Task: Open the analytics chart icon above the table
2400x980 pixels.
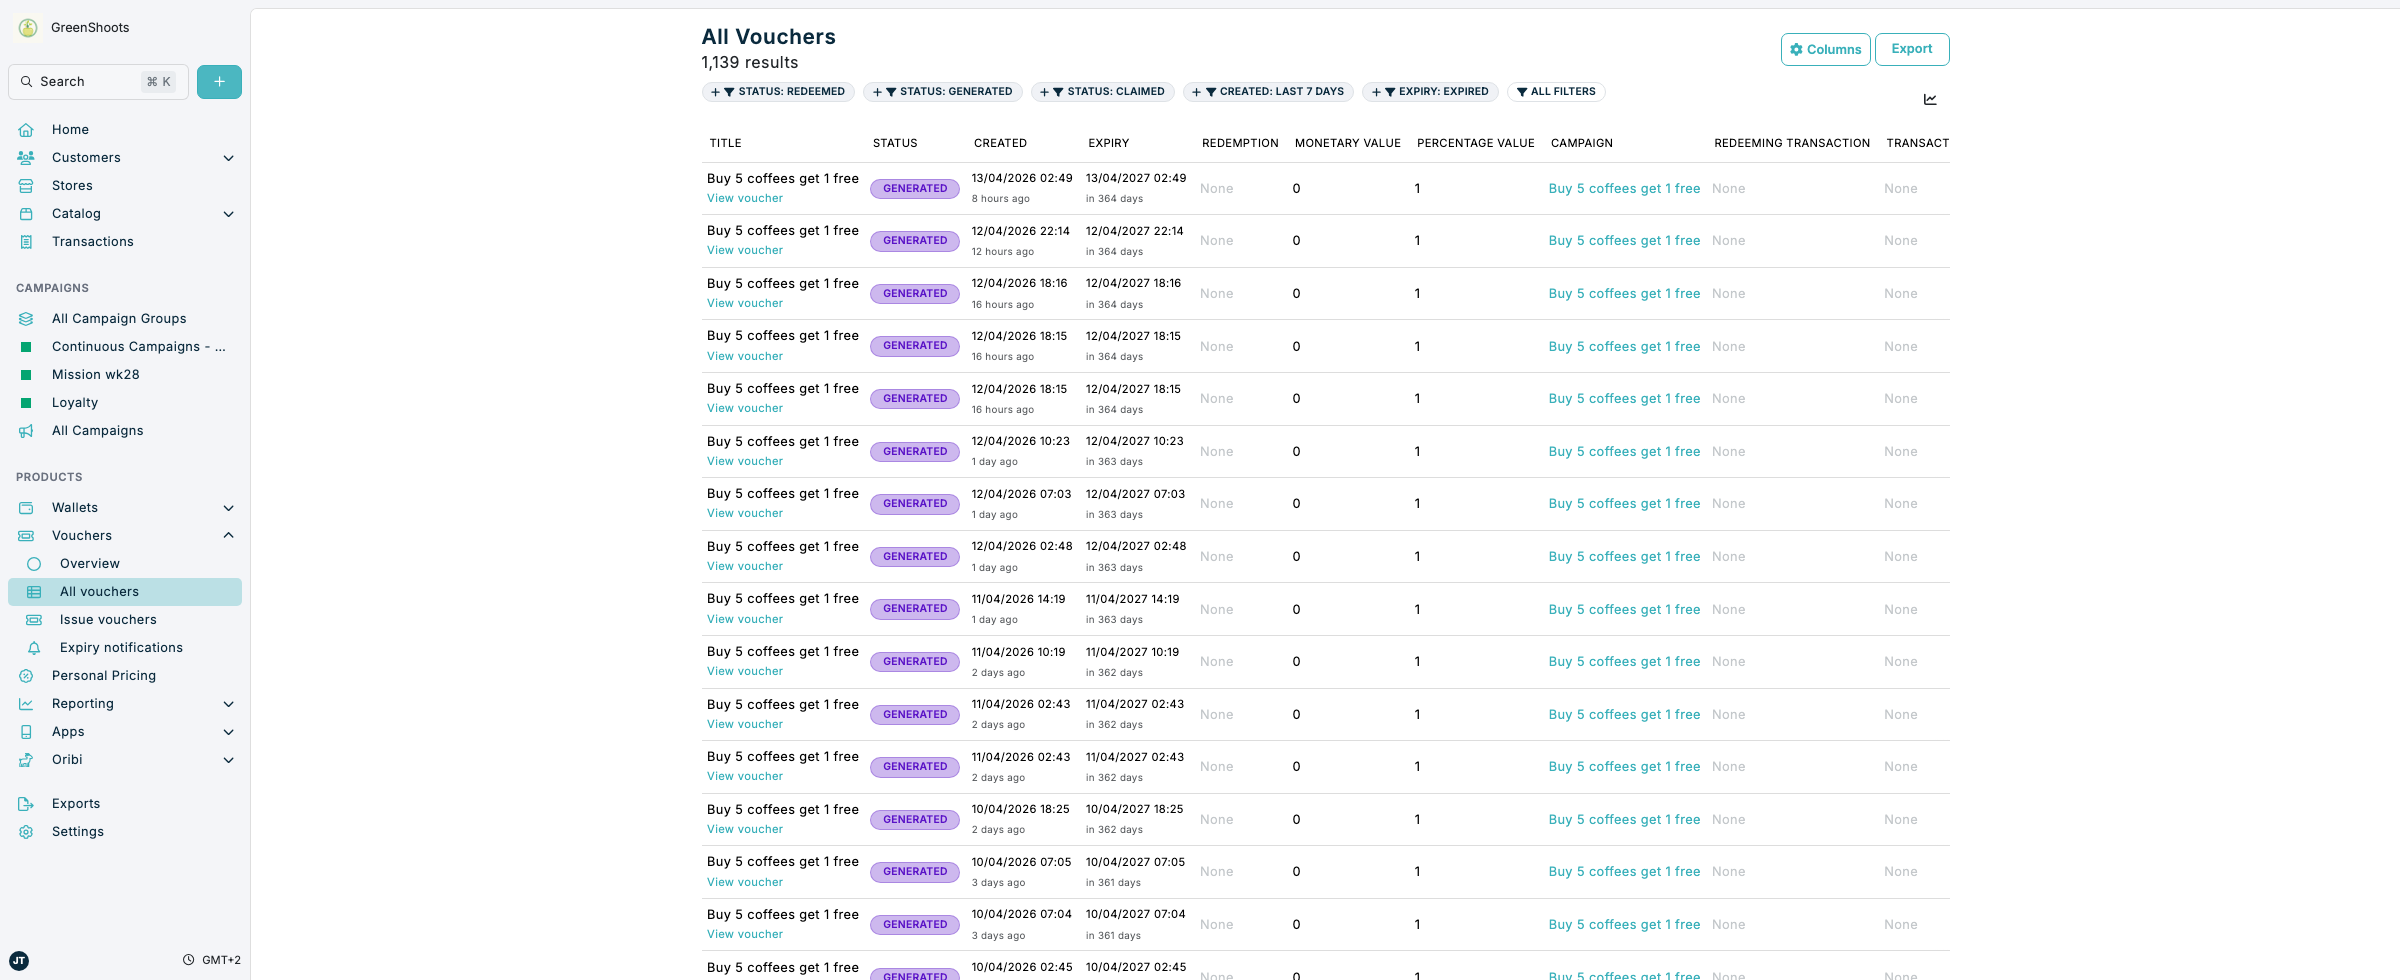Action: coord(1930,99)
